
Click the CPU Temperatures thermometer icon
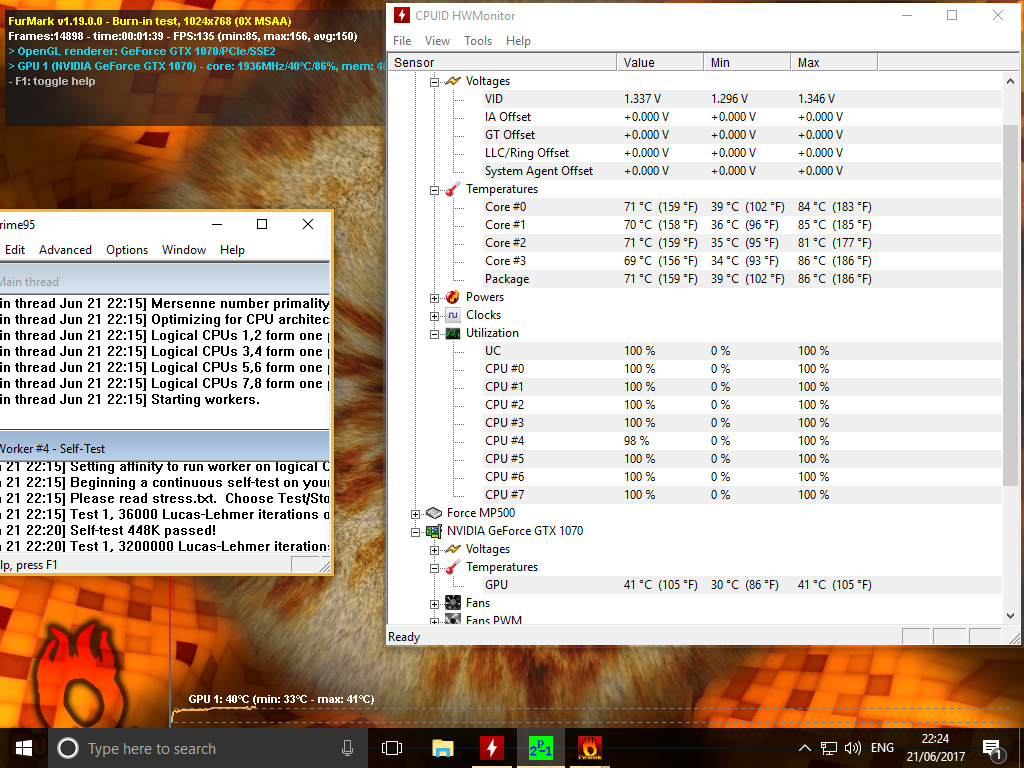(x=453, y=189)
